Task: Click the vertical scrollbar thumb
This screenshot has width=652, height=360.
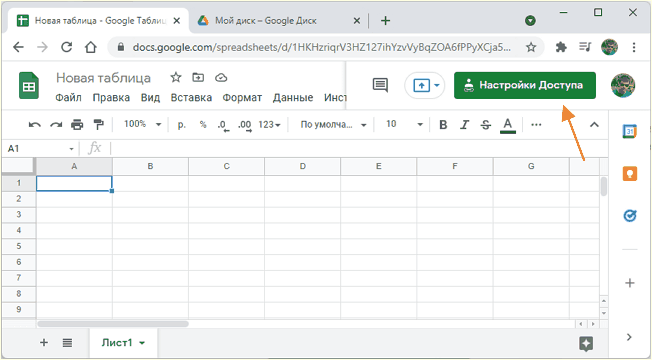Action: [604, 186]
